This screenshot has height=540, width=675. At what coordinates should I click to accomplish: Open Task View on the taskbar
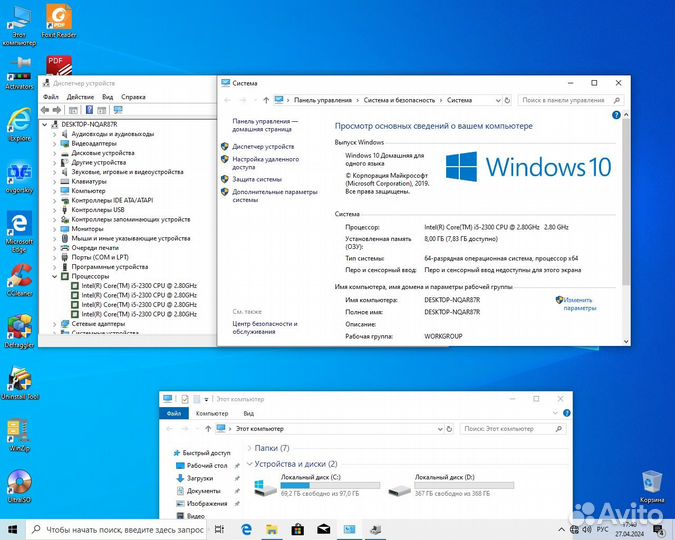[x=219, y=529]
